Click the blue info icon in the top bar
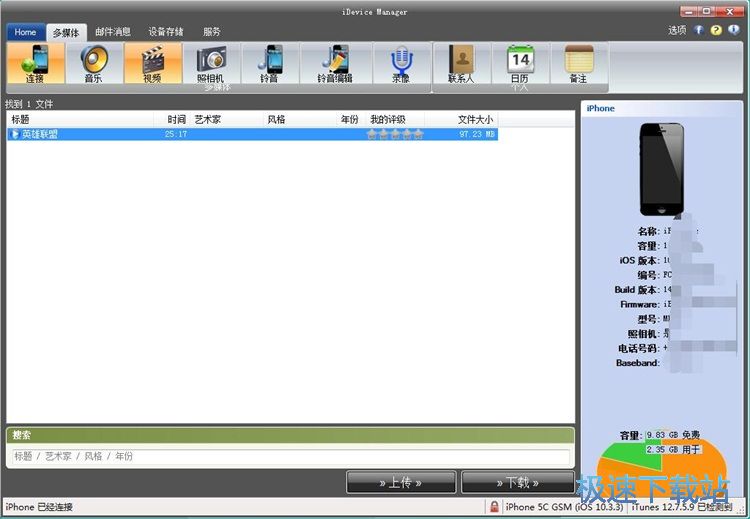The width and height of the screenshot is (750, 519). point(733,30)
